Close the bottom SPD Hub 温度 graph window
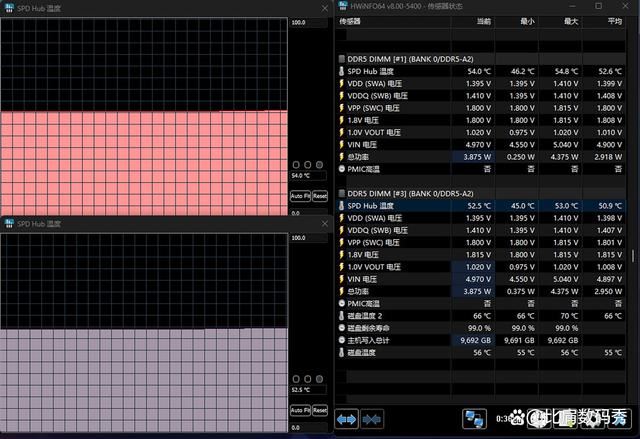 pyautogui.click(x=323, y=224)
